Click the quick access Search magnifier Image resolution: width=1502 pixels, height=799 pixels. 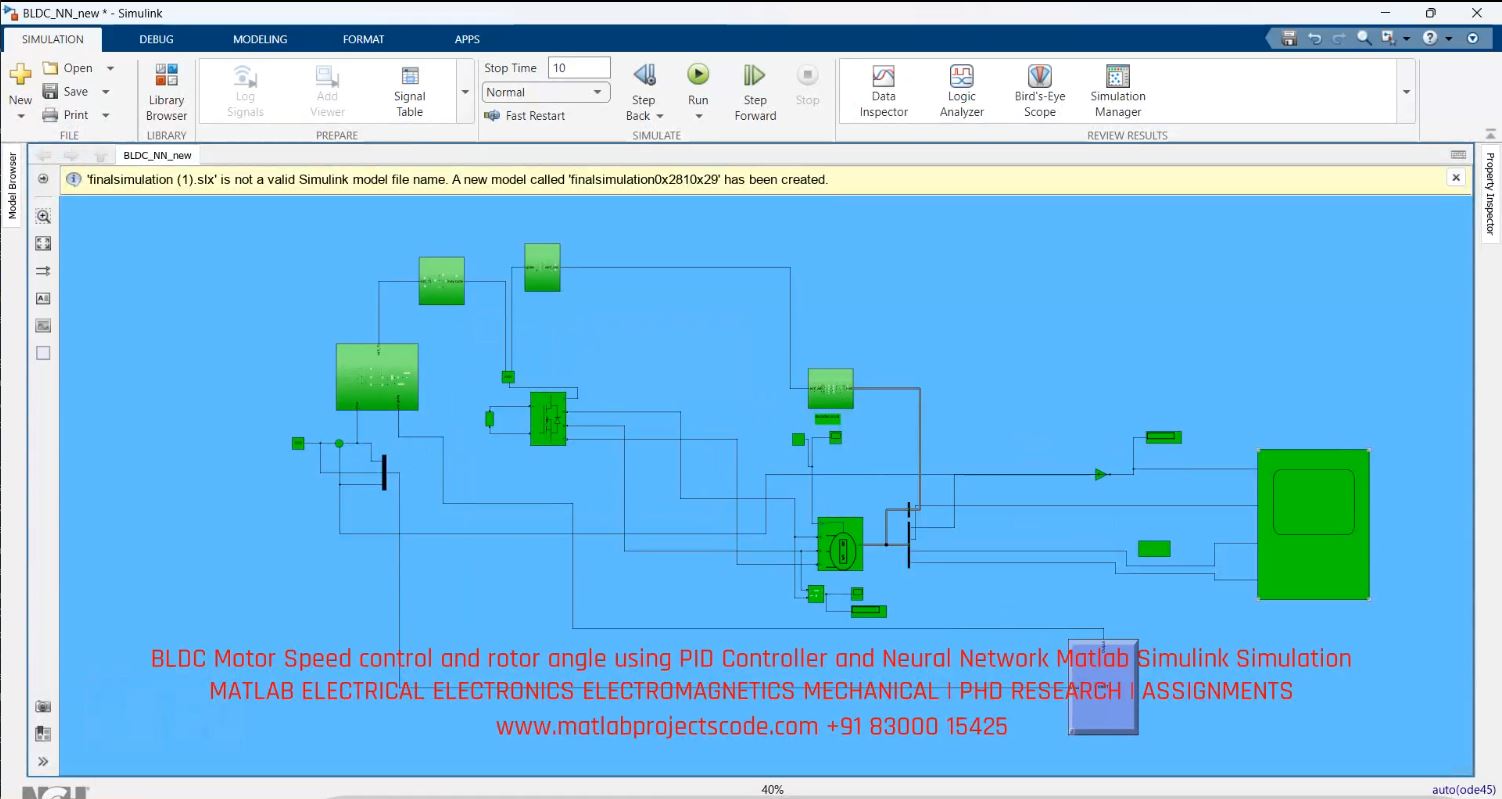[x=1364, y=38]
